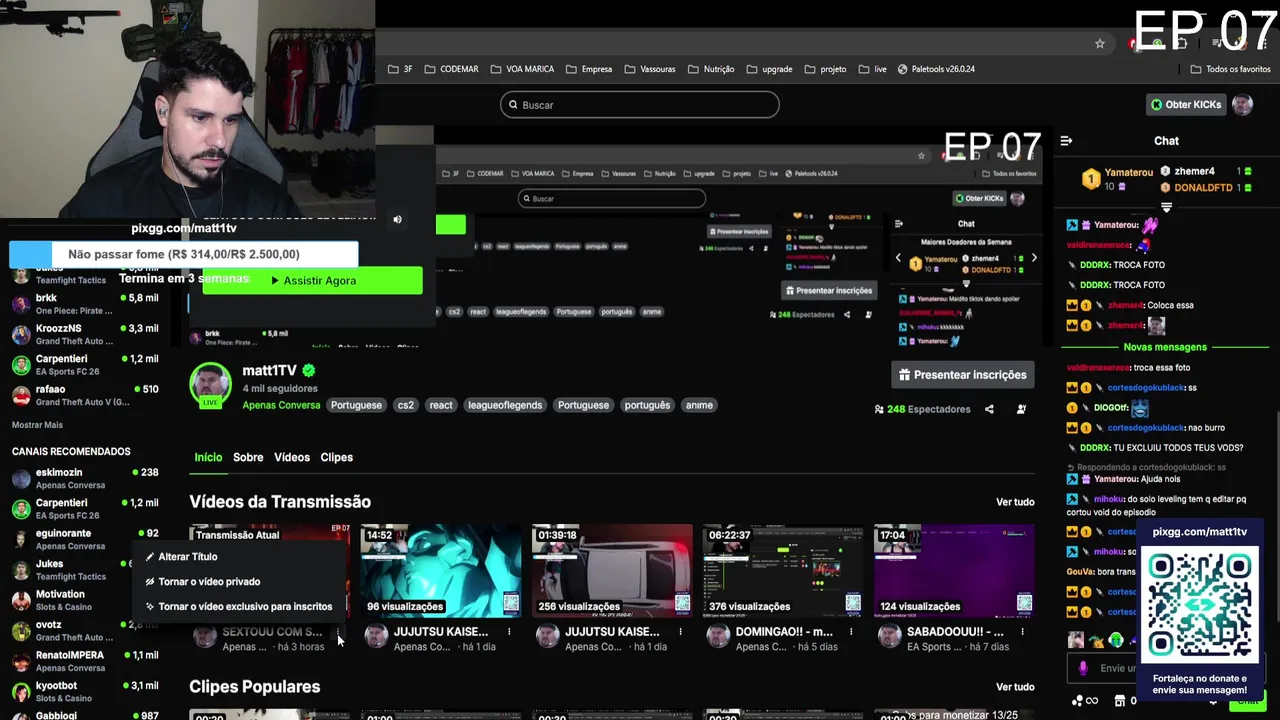Open three-dot menu of SABADOOUU video
The height and width of the screenshot is (720, 1280).
[1022, 632]
